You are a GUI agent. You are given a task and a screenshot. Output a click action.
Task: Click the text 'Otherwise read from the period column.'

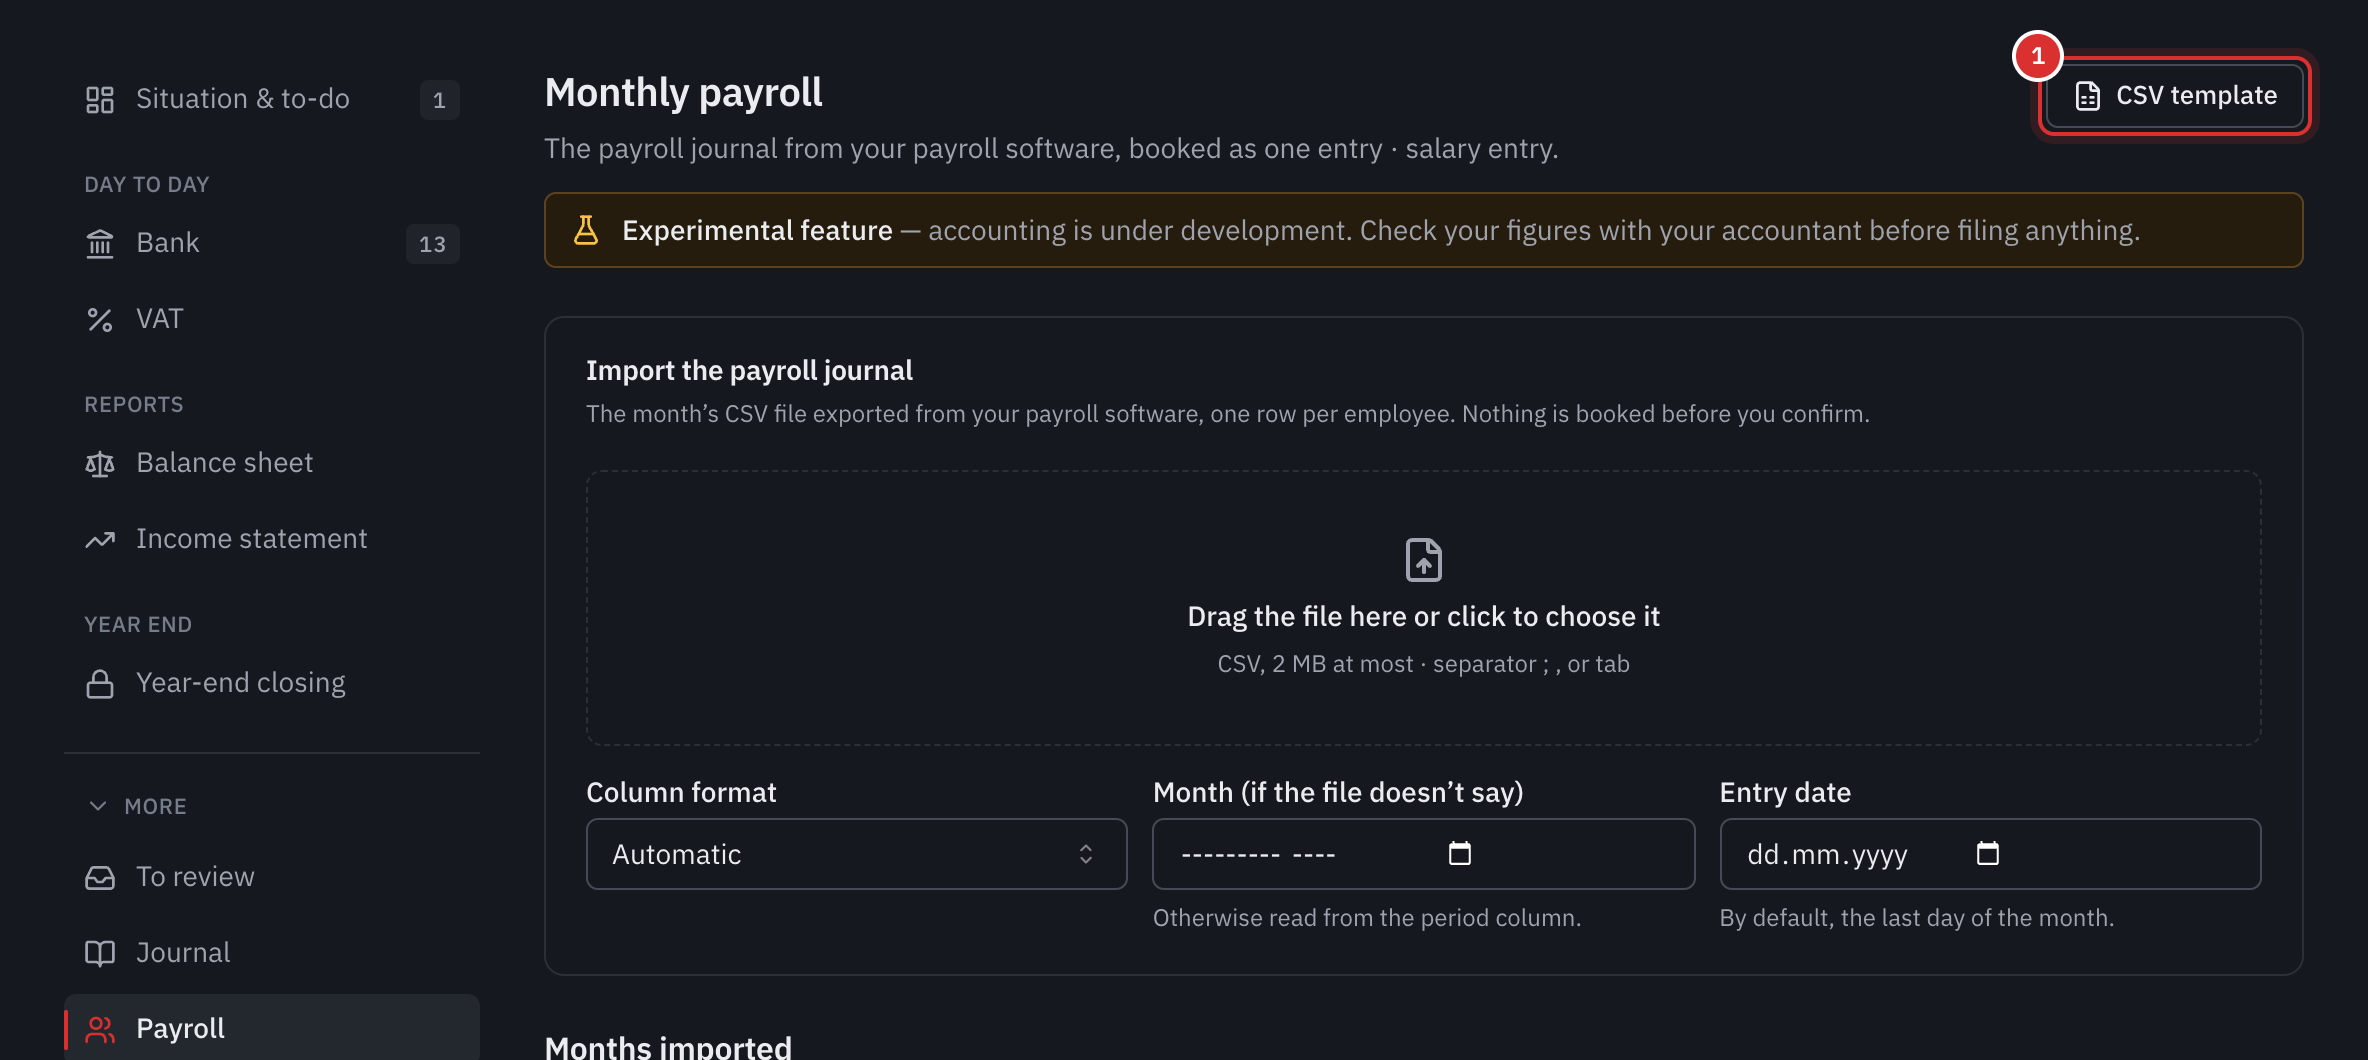coord(1367,918)
